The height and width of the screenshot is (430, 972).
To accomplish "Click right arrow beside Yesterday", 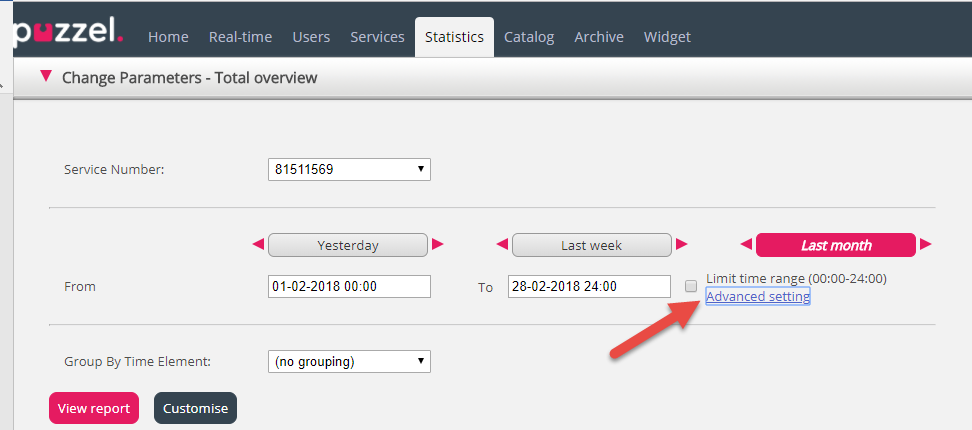I will click(437, 245).
